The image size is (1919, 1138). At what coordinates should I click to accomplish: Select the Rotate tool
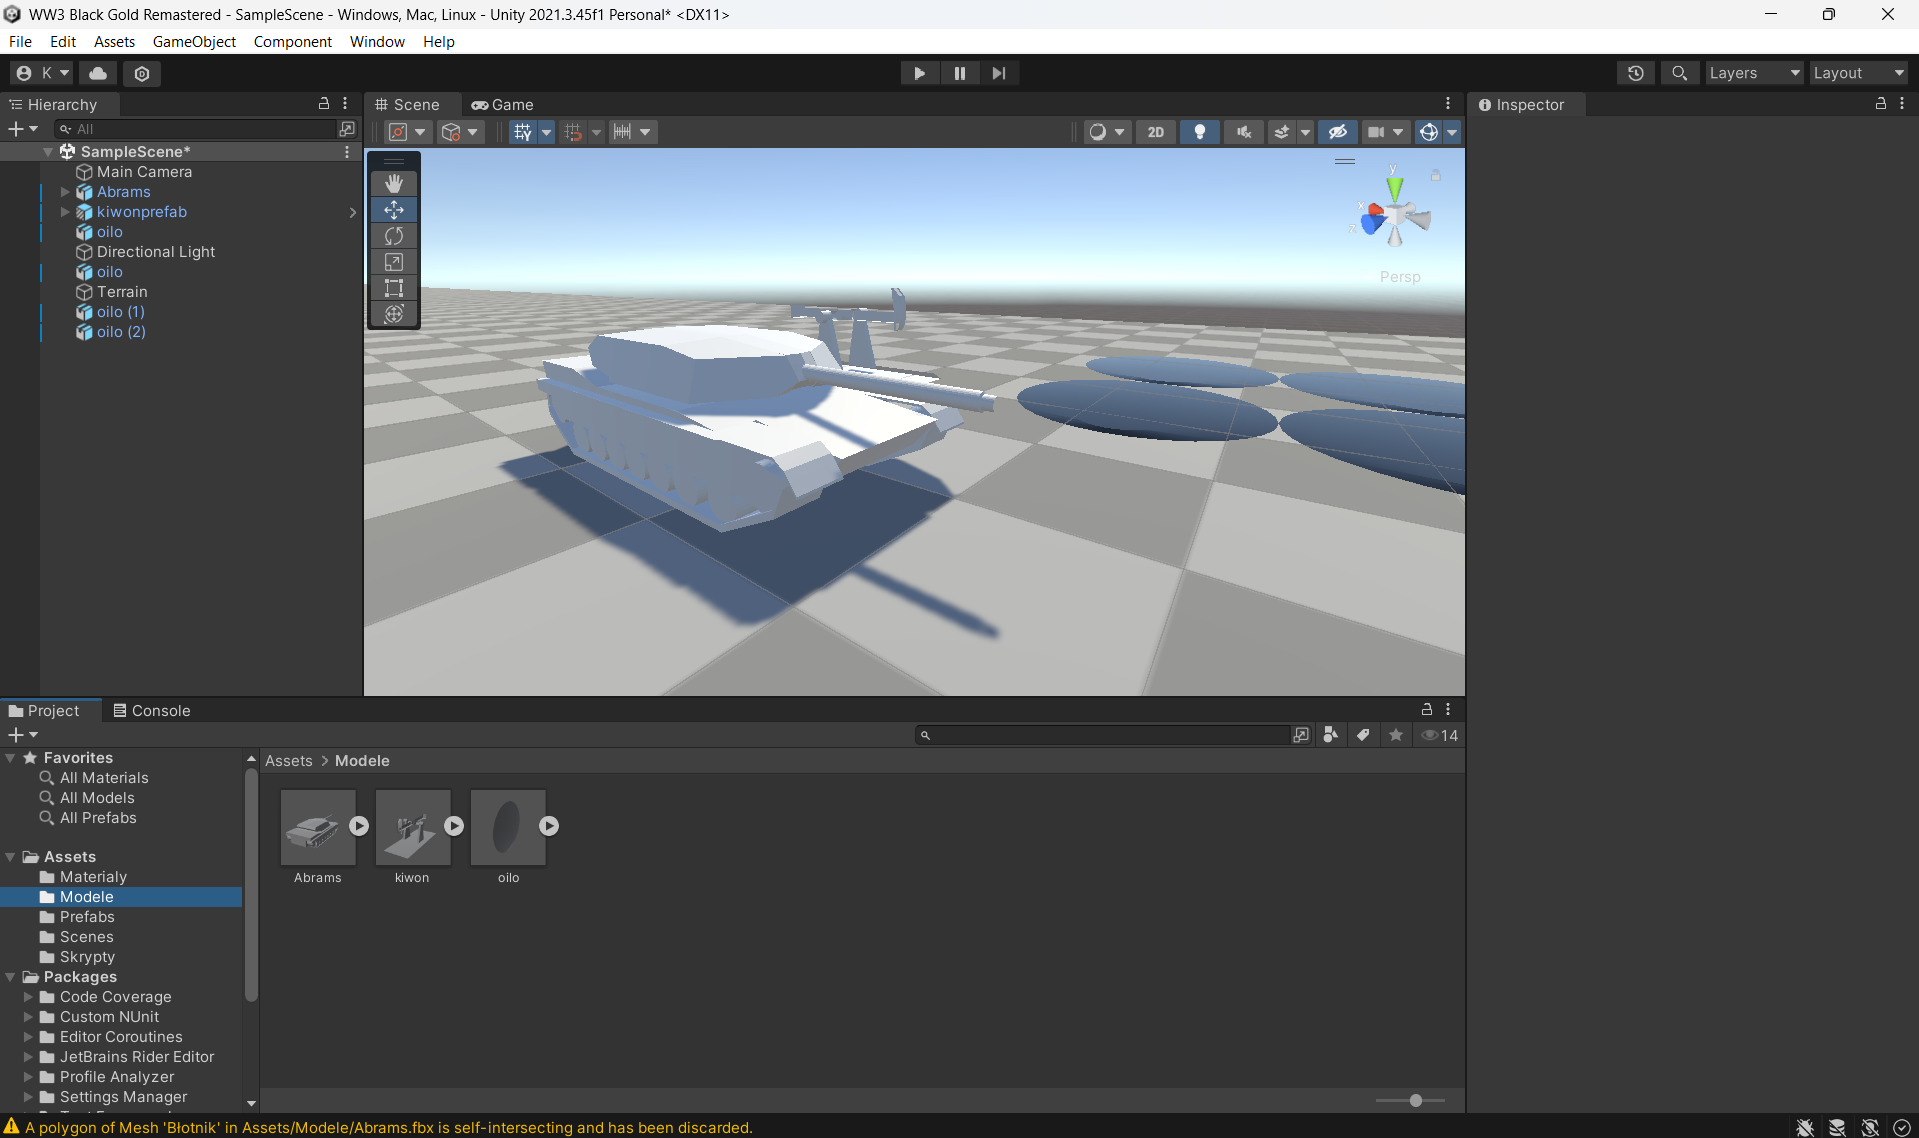pyautogui.click(x=394, y=236)
